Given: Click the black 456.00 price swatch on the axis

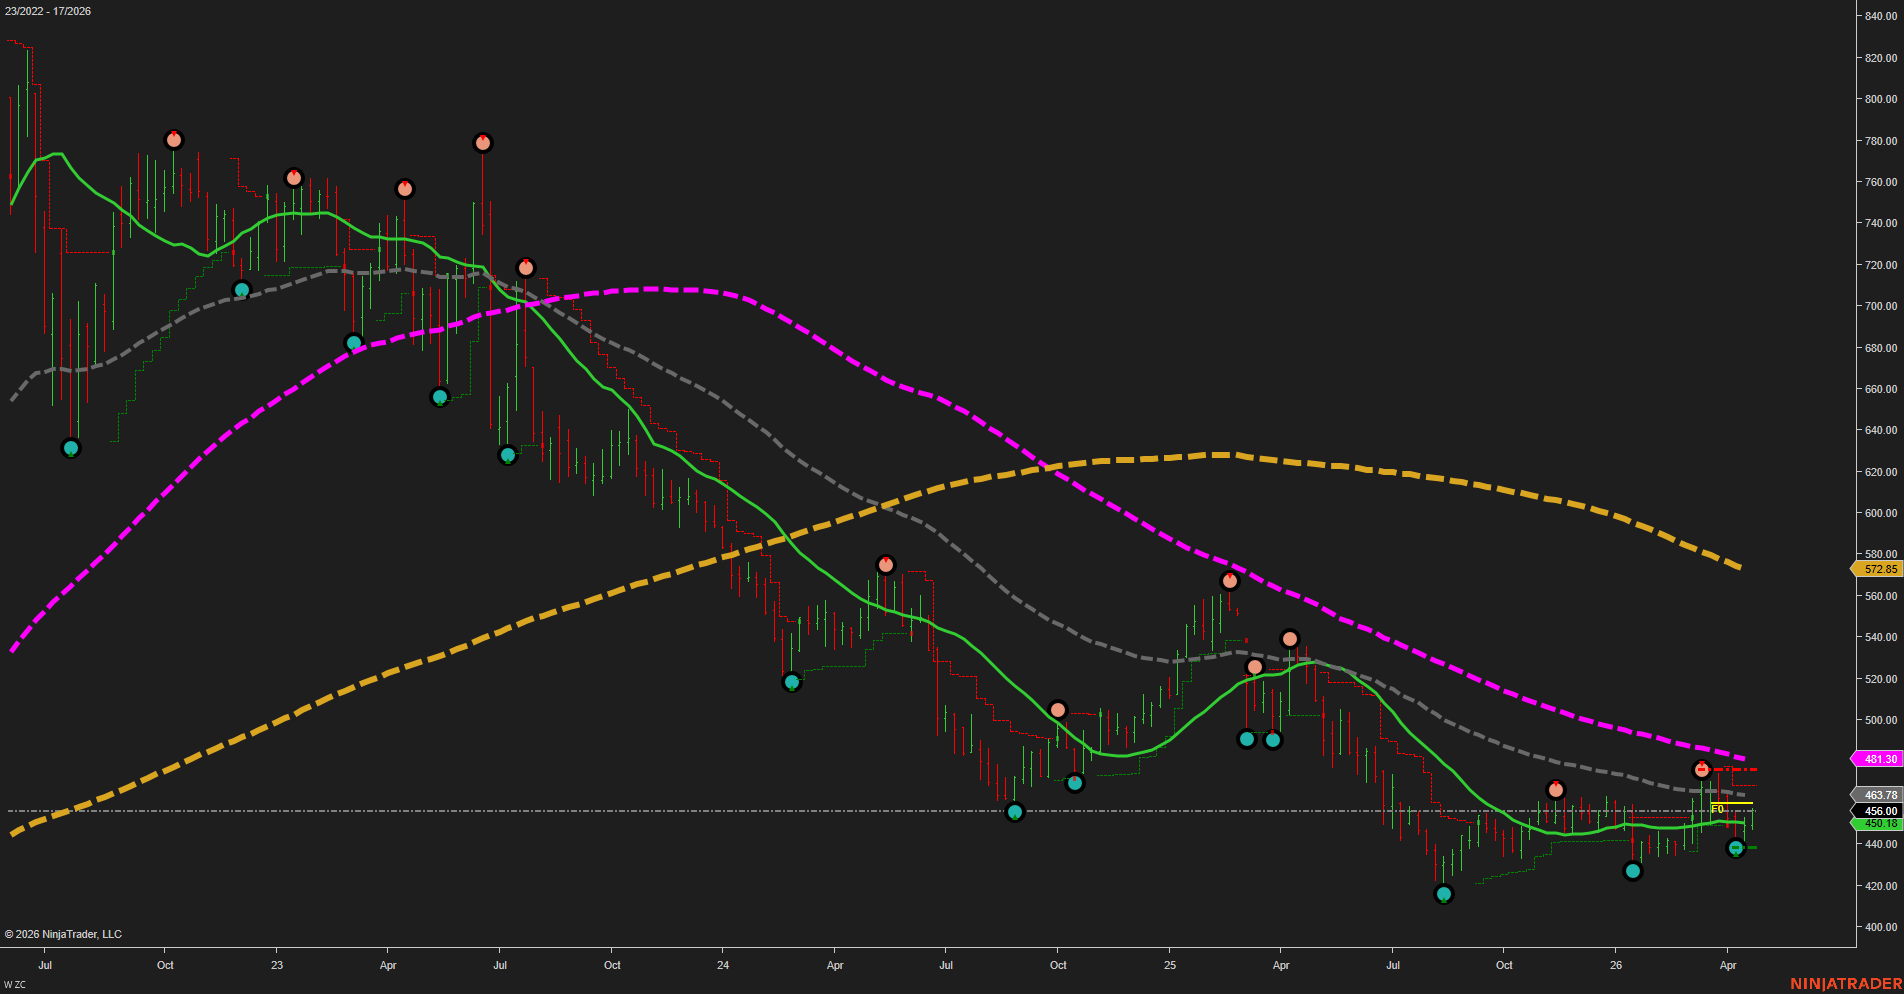Looking at the screenshot, I should (x=1878, y=811).
